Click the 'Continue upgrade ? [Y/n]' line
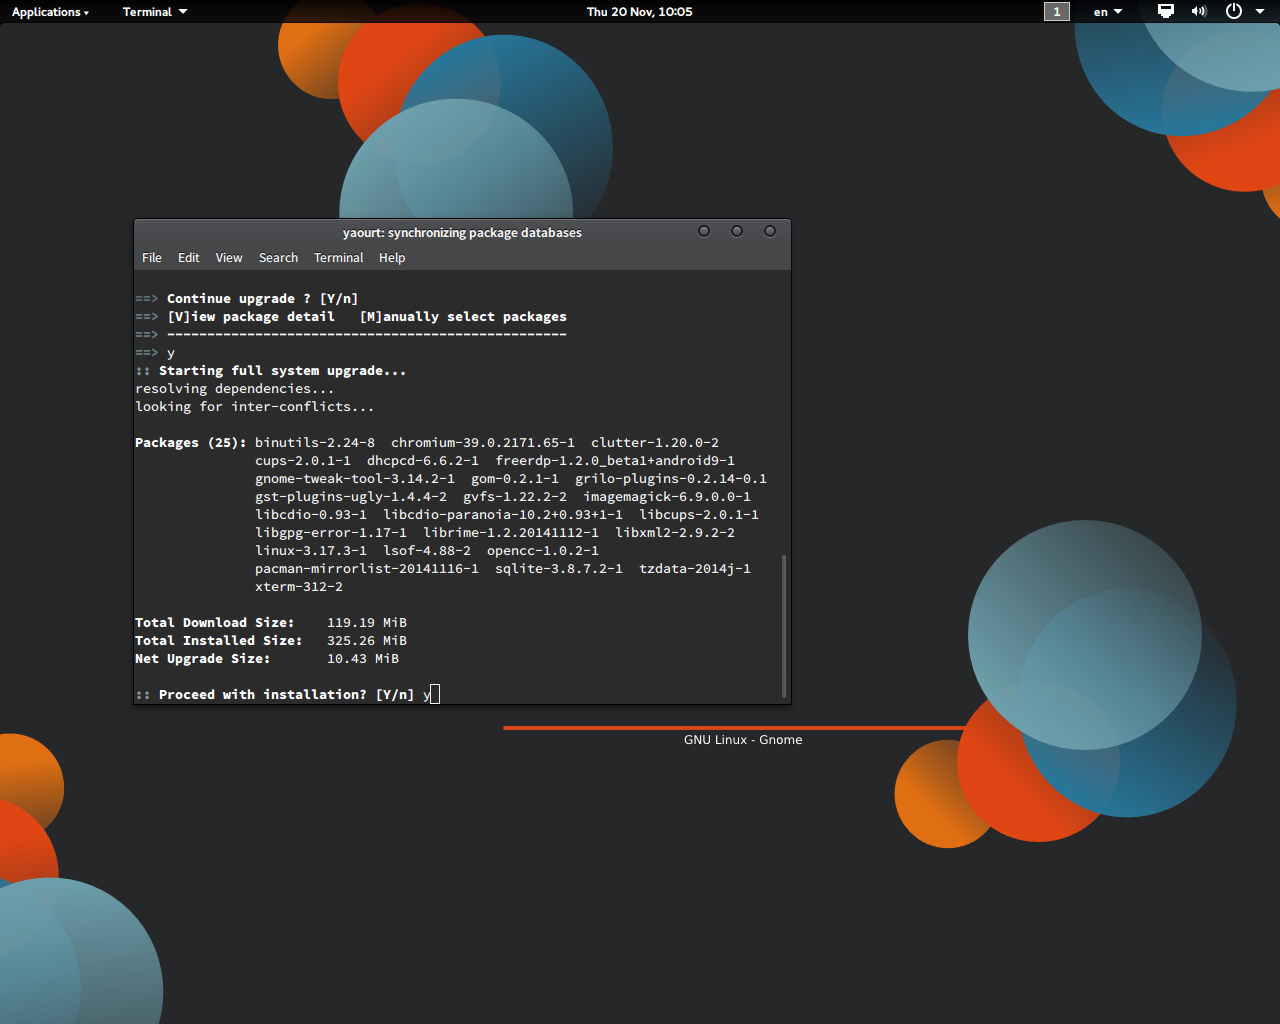 pyautogui.click(x=263, y=298)
